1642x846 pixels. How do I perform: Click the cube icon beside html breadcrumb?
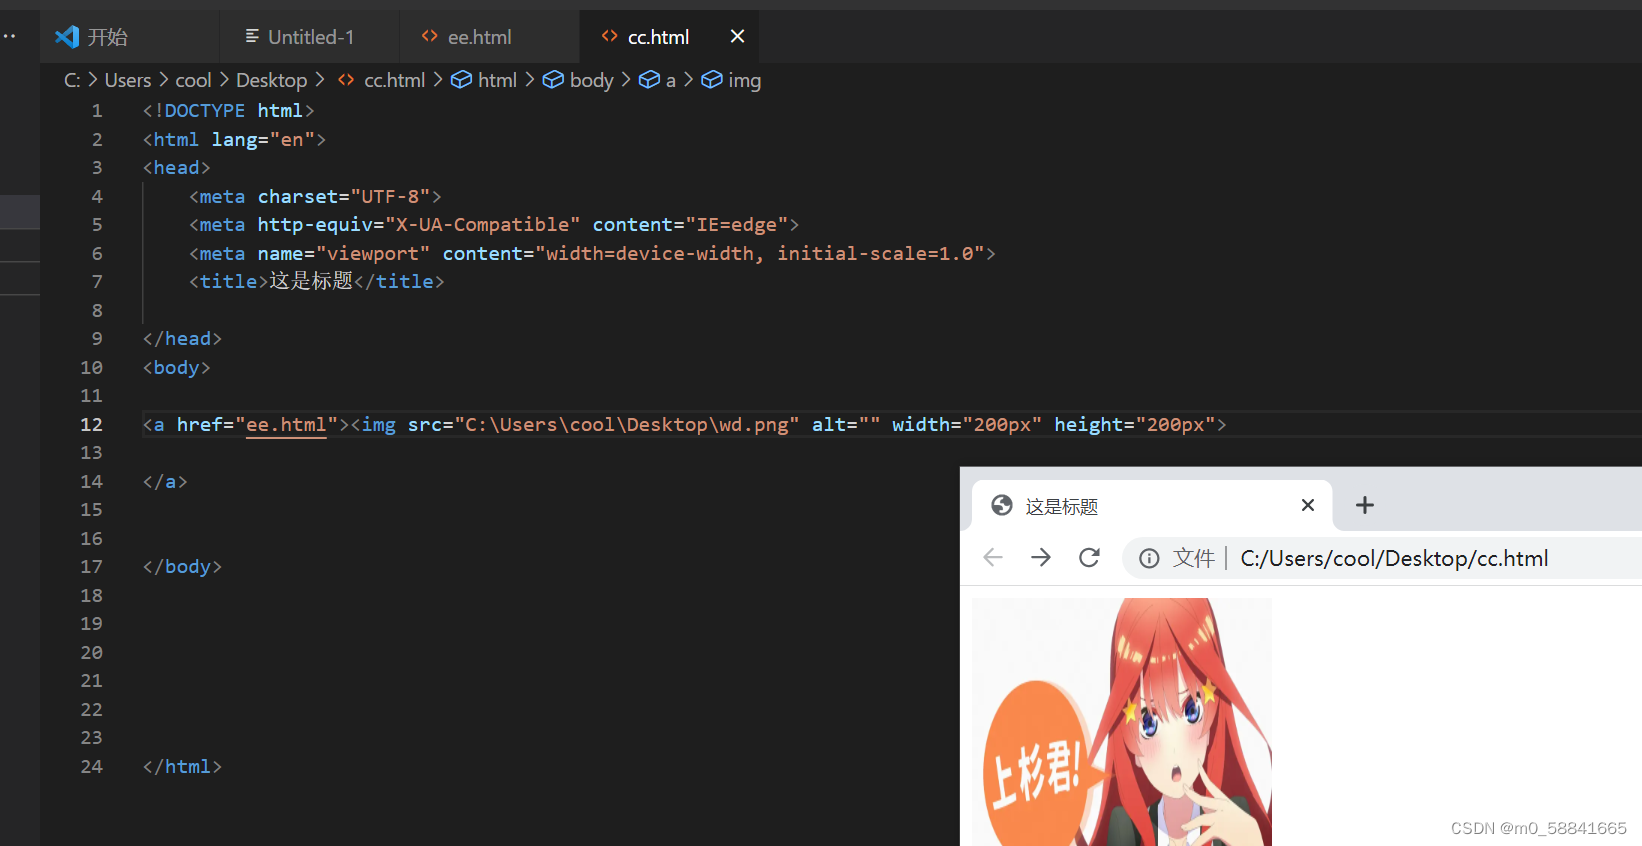[x=461, y=79]
